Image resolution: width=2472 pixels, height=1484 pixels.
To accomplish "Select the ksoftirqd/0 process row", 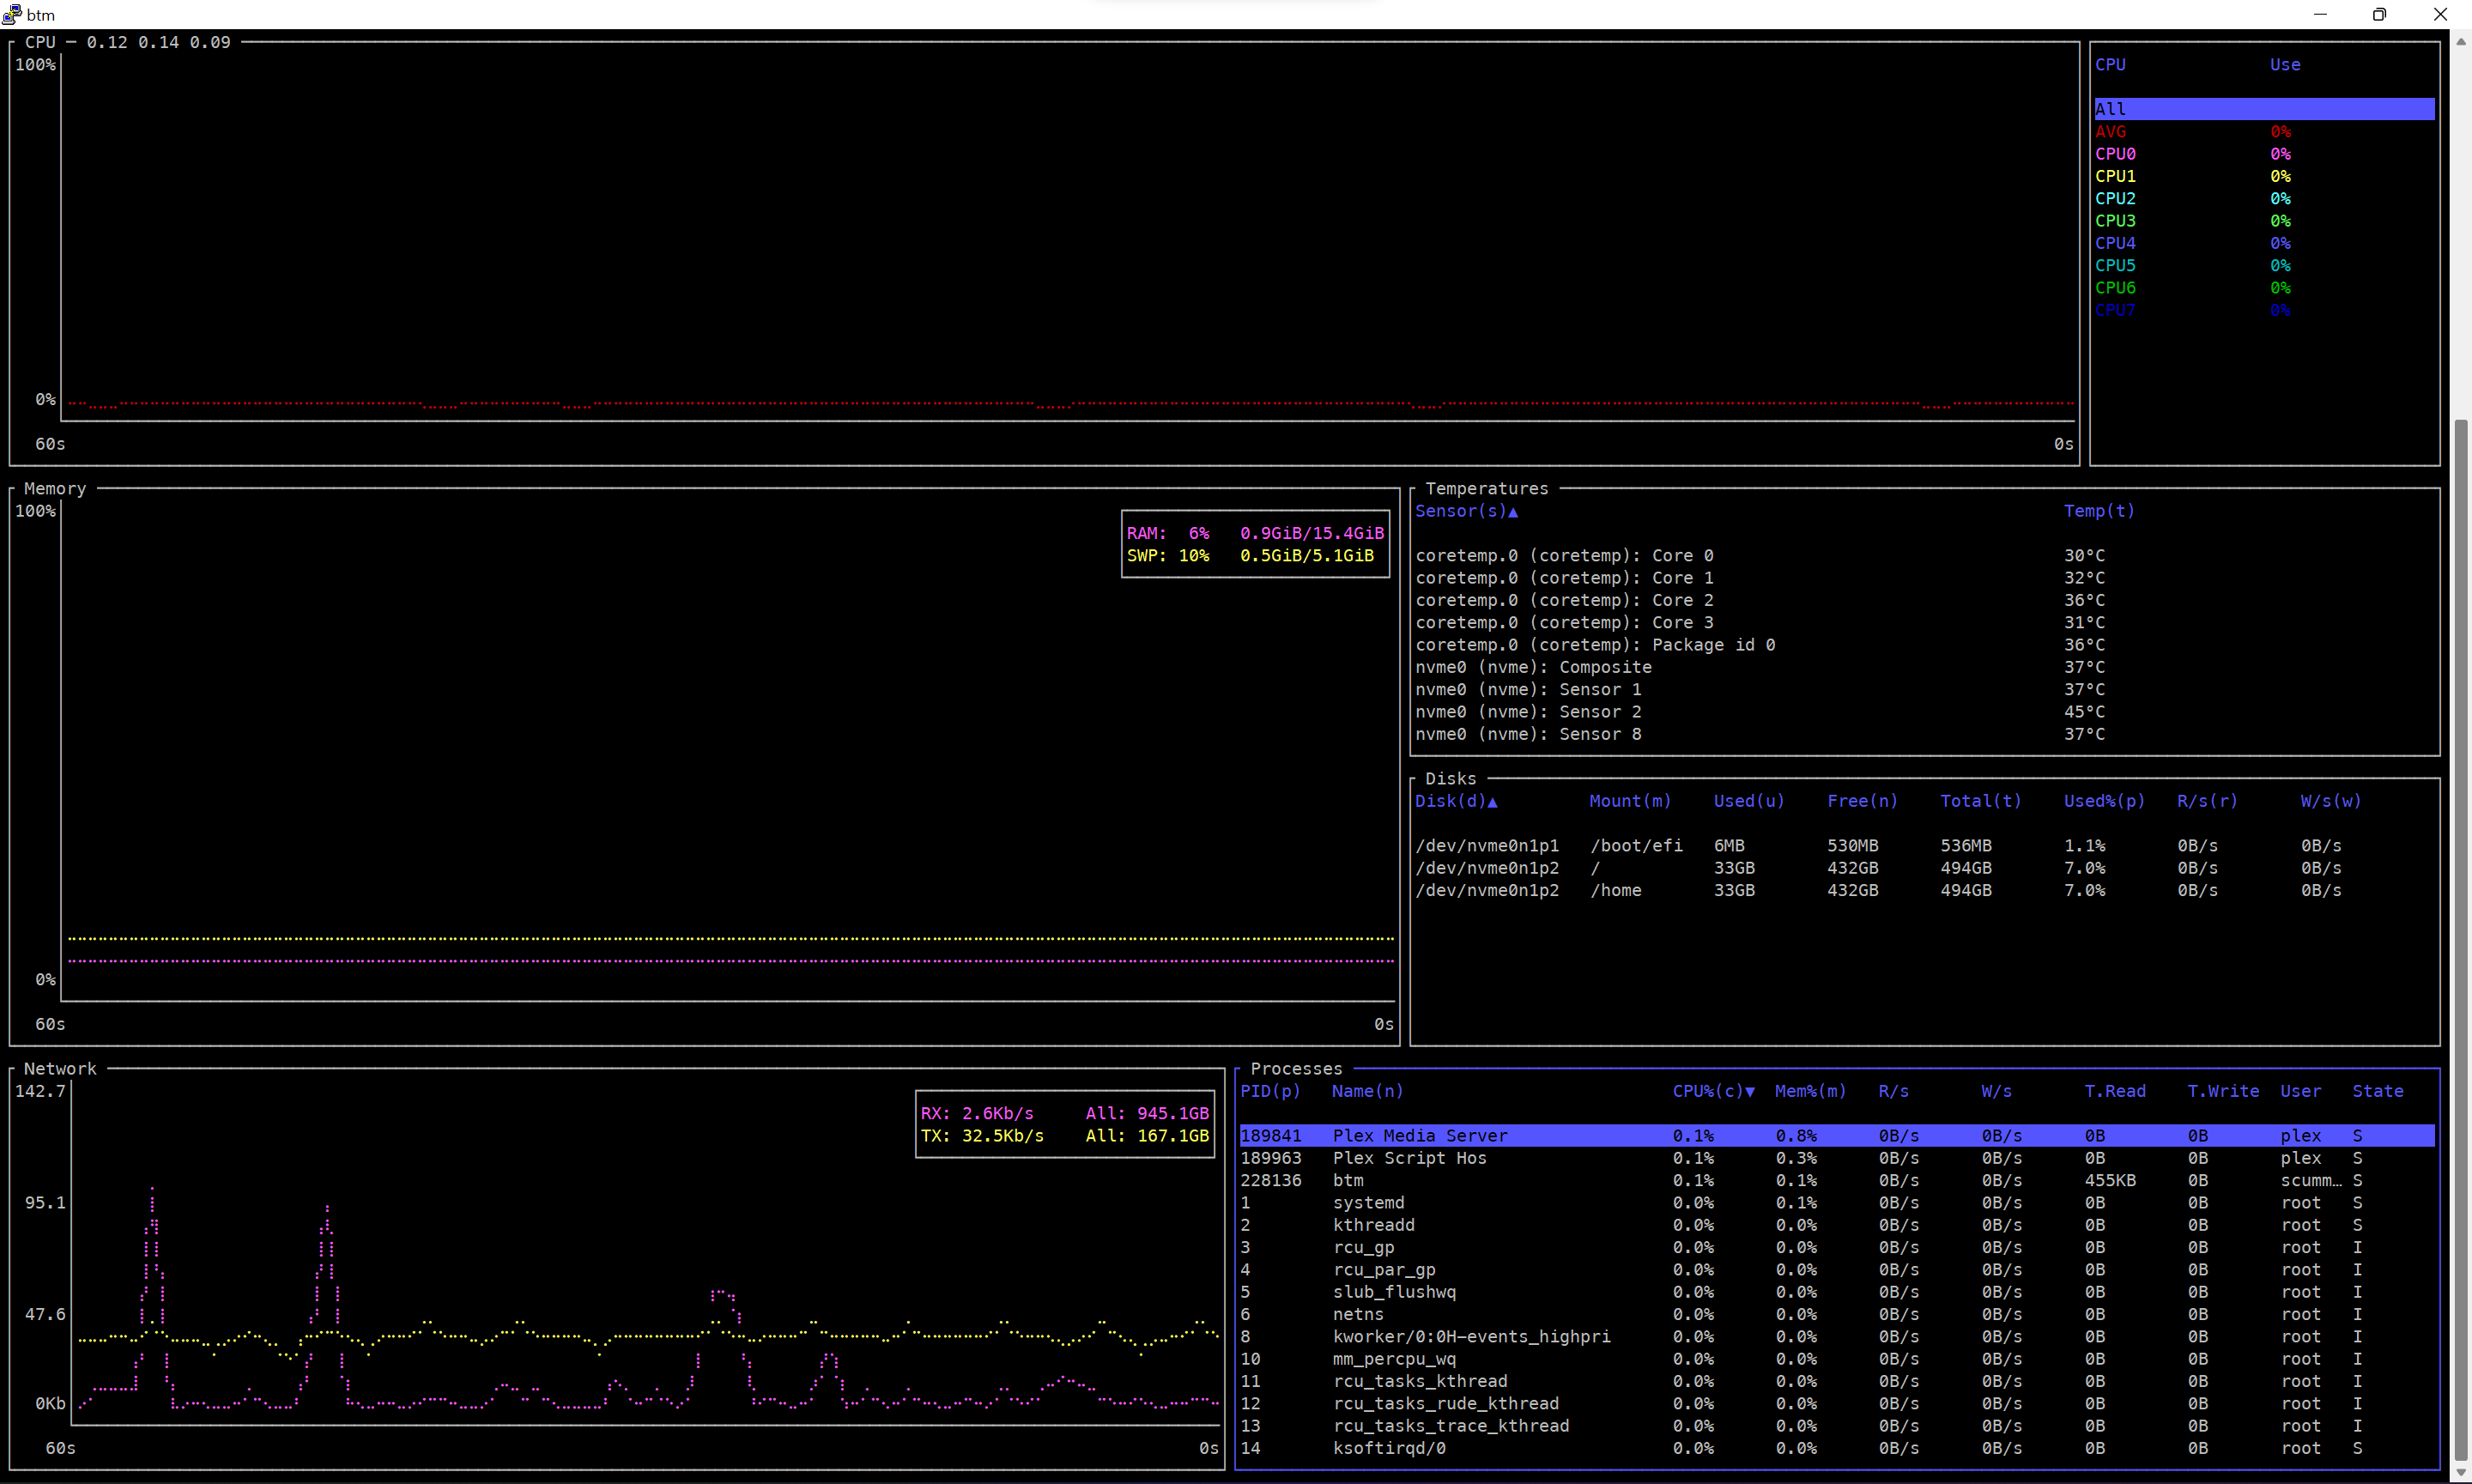I will (x=1837, y=1448).
